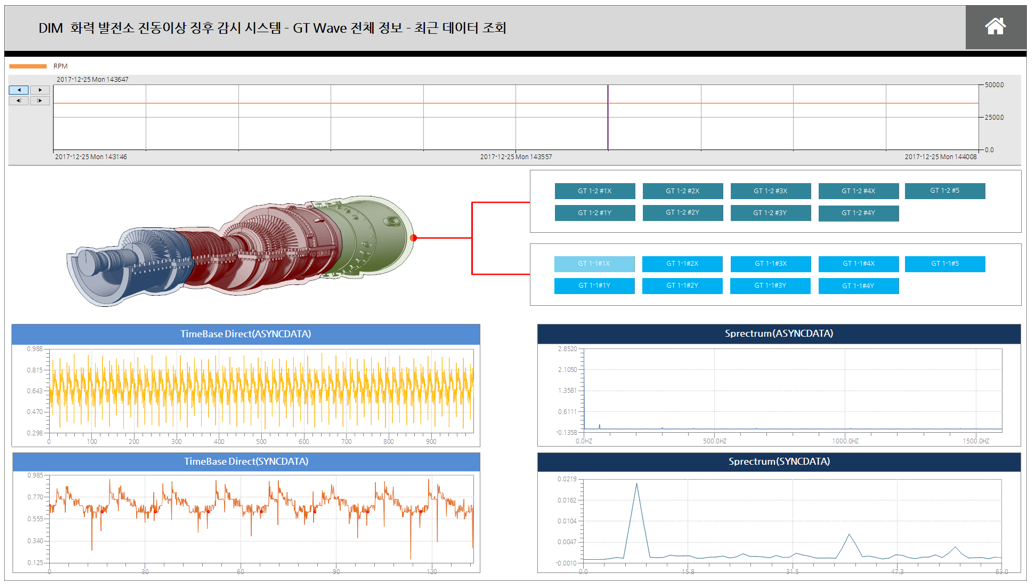The width and height of the screenshot is (1033, 588).
Task: Choose the GT 1-2 #3X channel
Action: click(770, 191)
